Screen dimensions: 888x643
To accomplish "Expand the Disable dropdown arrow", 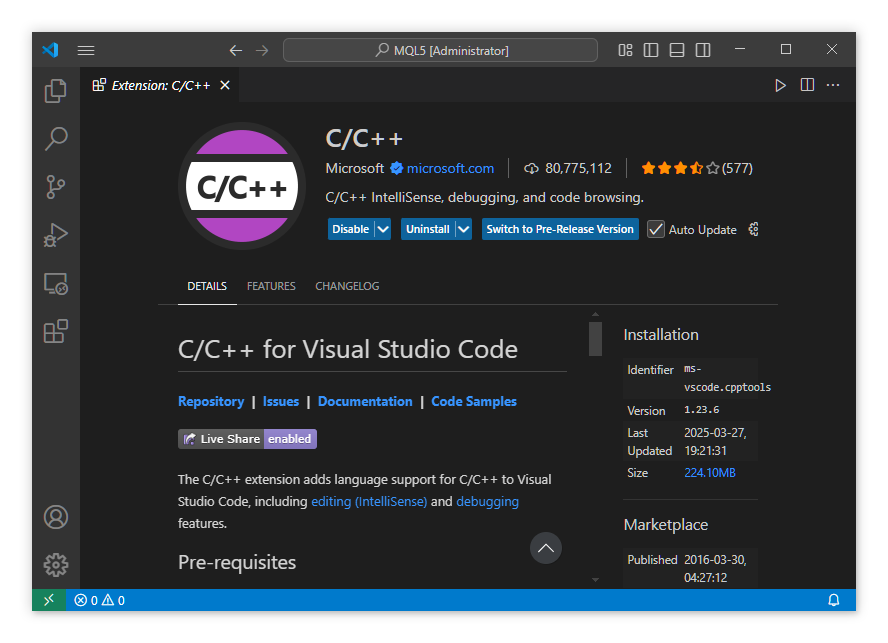I will 383,229.
